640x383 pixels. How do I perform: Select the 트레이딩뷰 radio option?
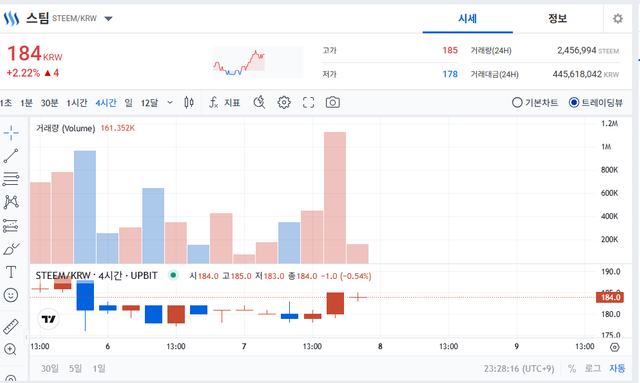[x=596, y=102]
